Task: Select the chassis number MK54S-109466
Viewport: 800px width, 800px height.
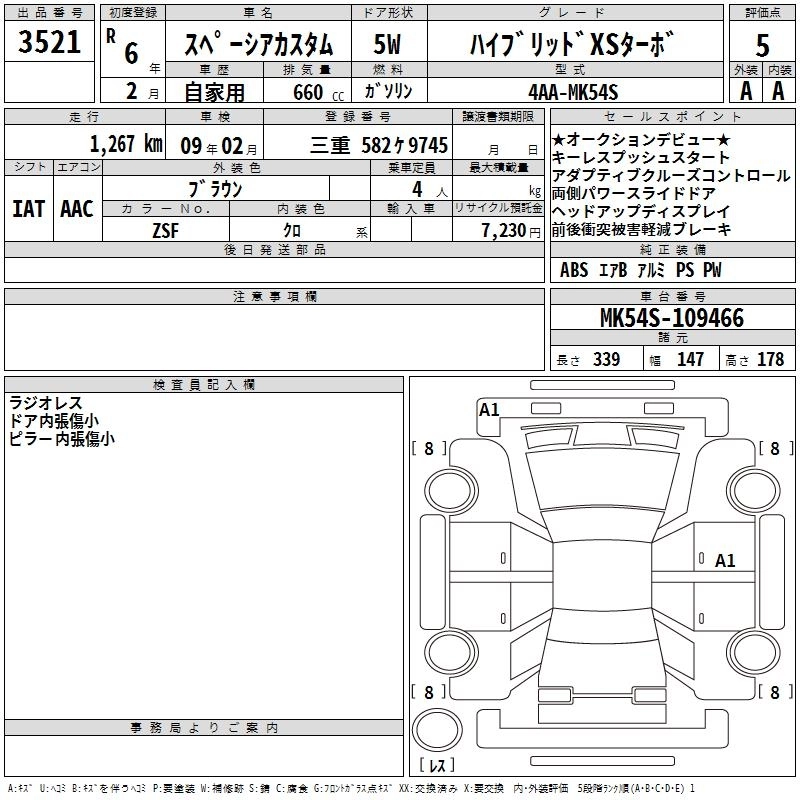Action: (671, 319)
